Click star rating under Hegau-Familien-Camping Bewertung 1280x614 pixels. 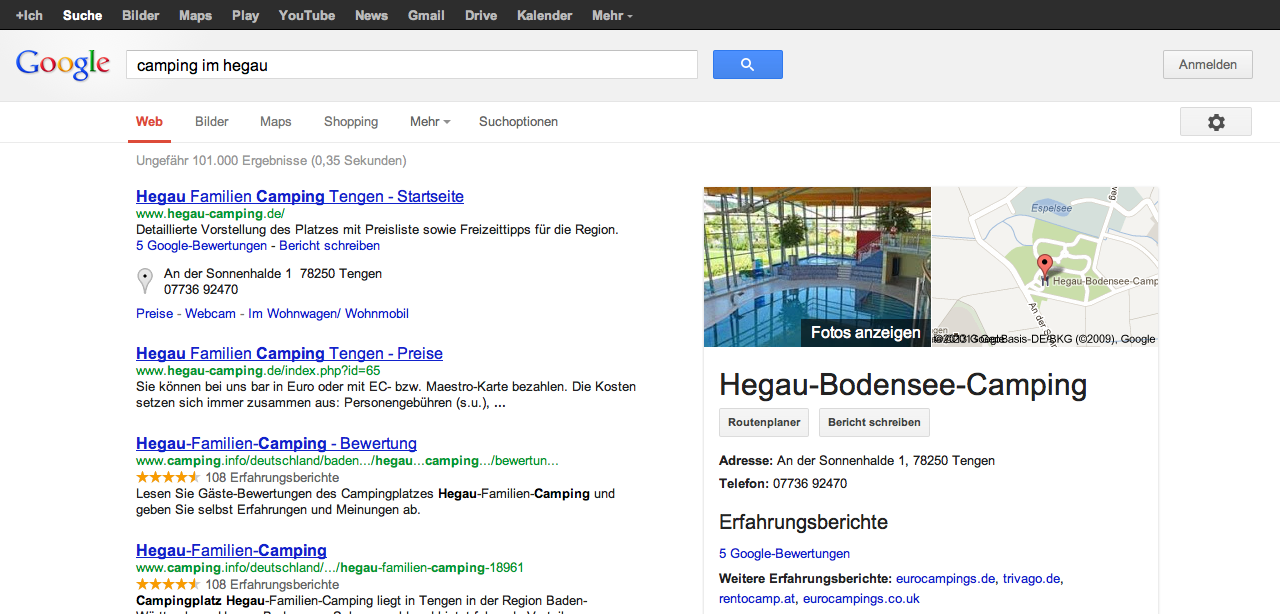168,477
